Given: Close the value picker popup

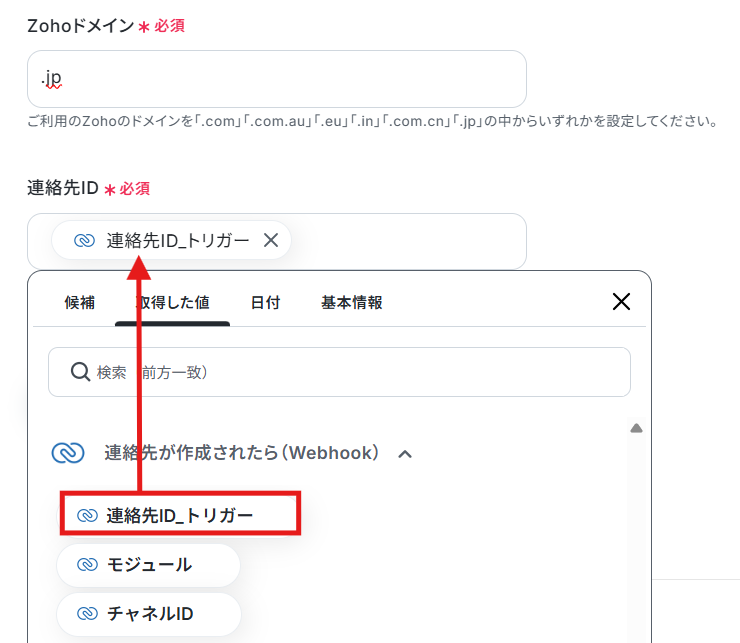Looking at the screenshot, I should click(621, 301).
